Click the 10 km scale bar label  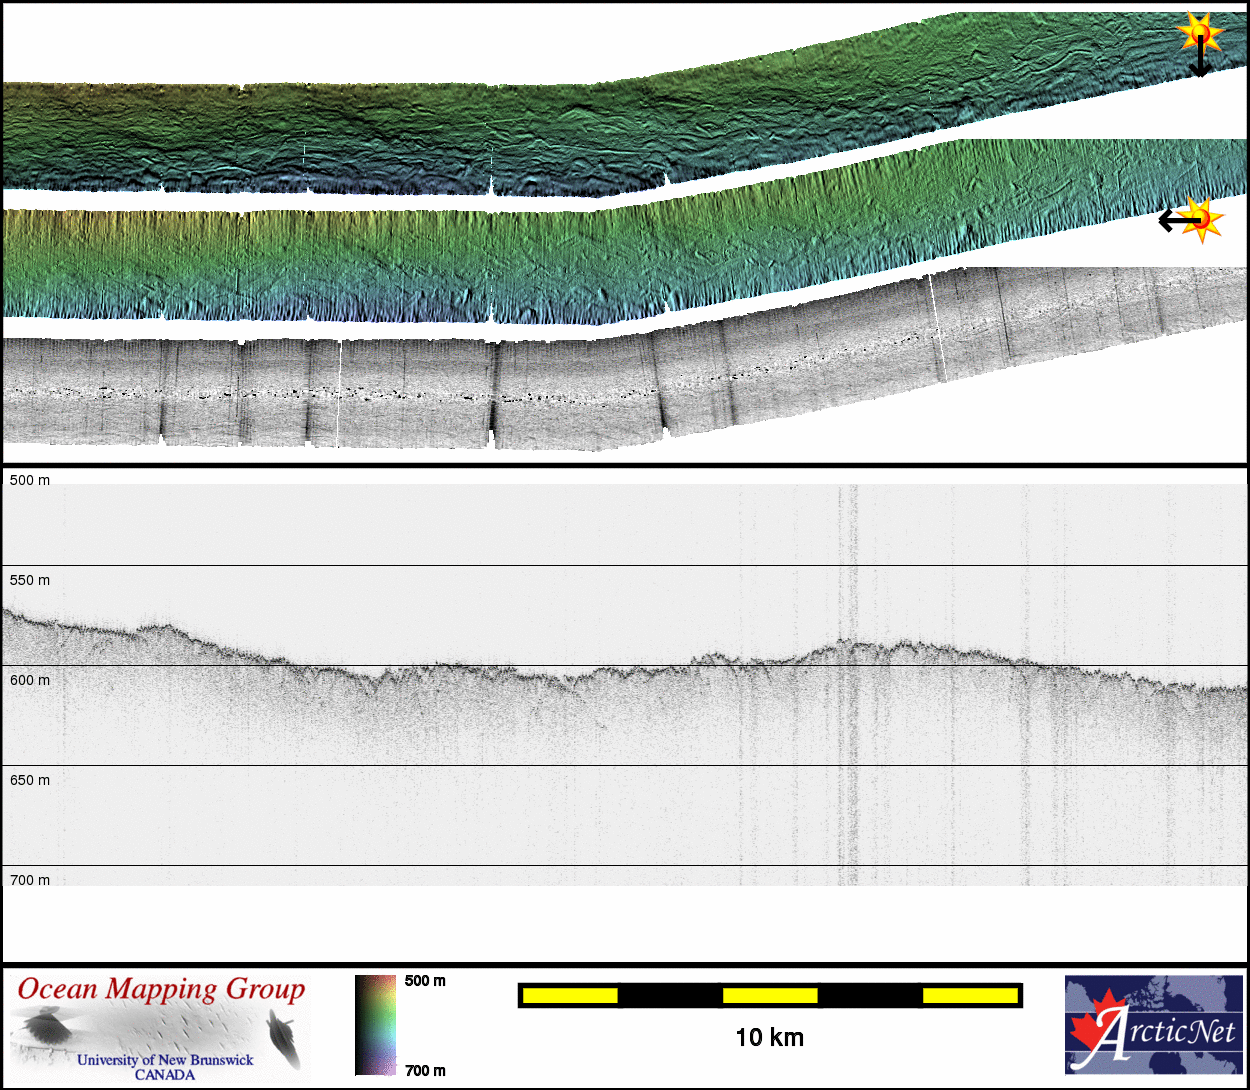click(769, 1037)
